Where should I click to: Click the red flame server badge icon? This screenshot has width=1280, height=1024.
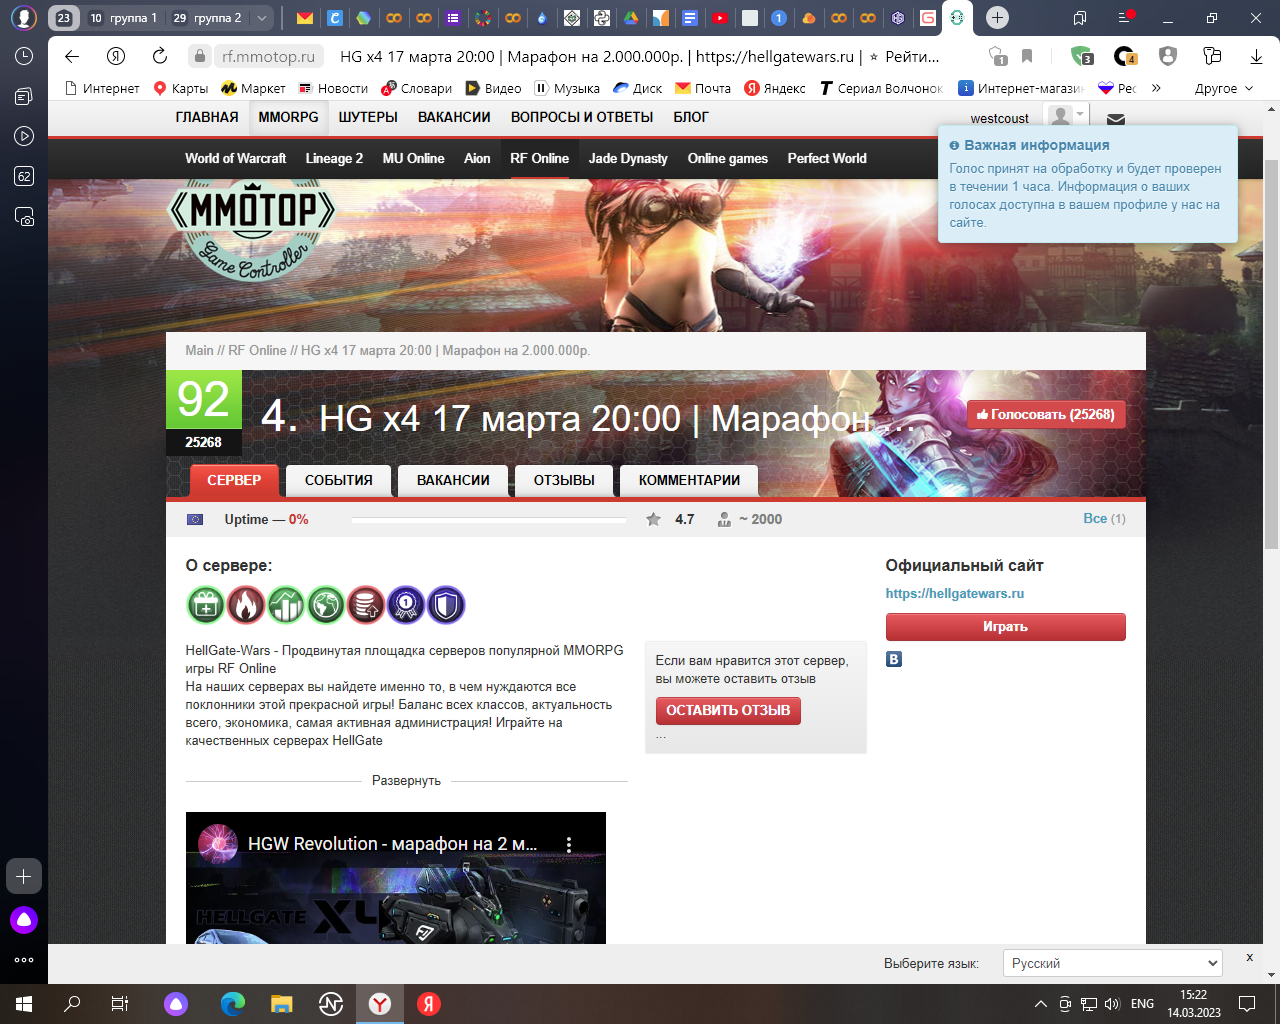tap(246, 605)
